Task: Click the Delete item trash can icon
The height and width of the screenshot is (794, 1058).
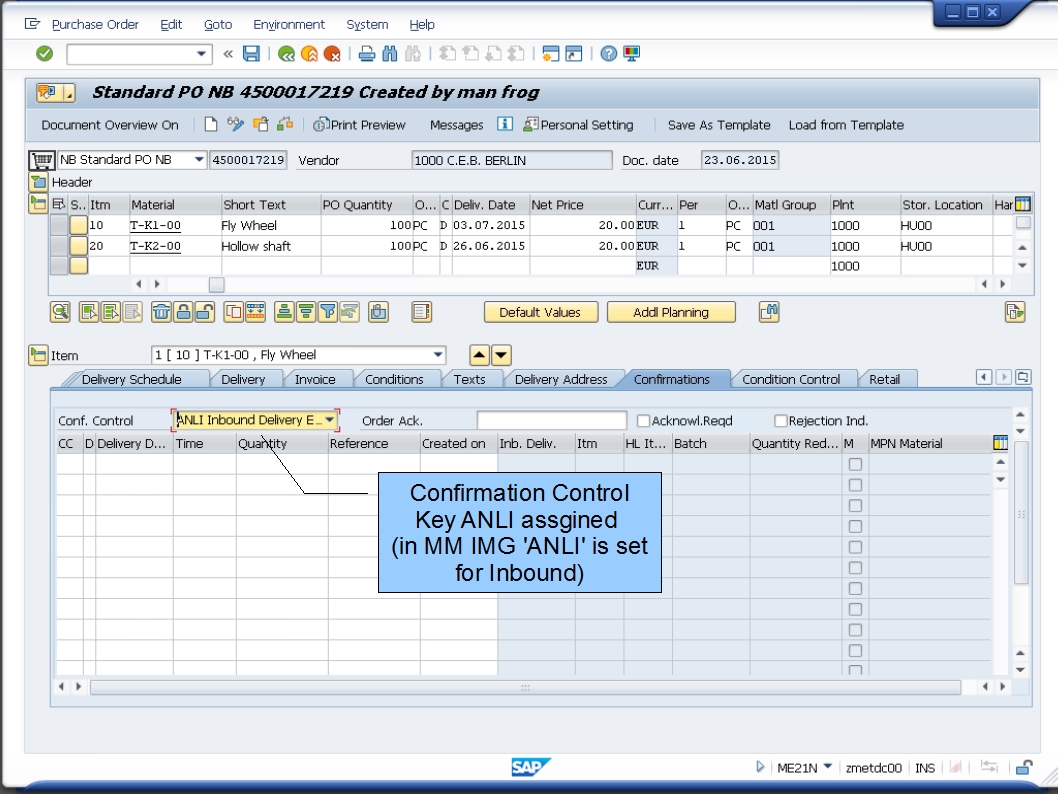Action: pos(161,312)
